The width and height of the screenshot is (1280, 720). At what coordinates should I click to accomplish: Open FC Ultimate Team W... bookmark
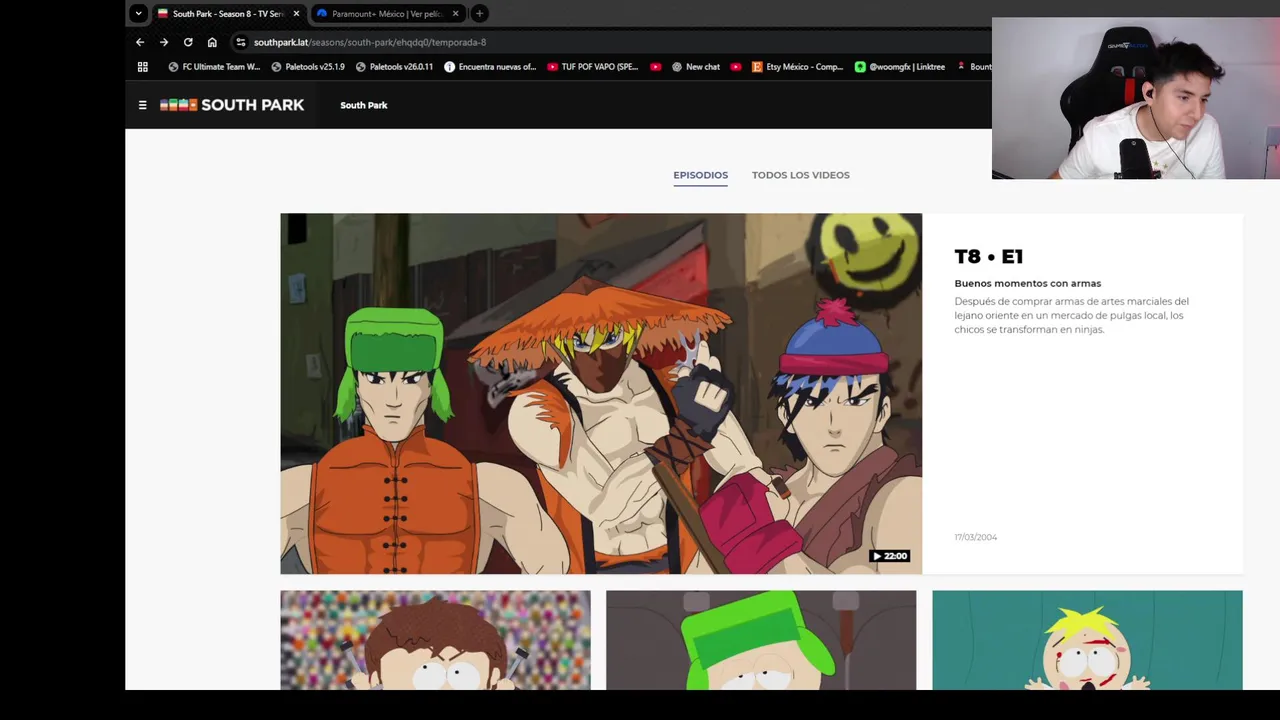[x=214, y=67]
